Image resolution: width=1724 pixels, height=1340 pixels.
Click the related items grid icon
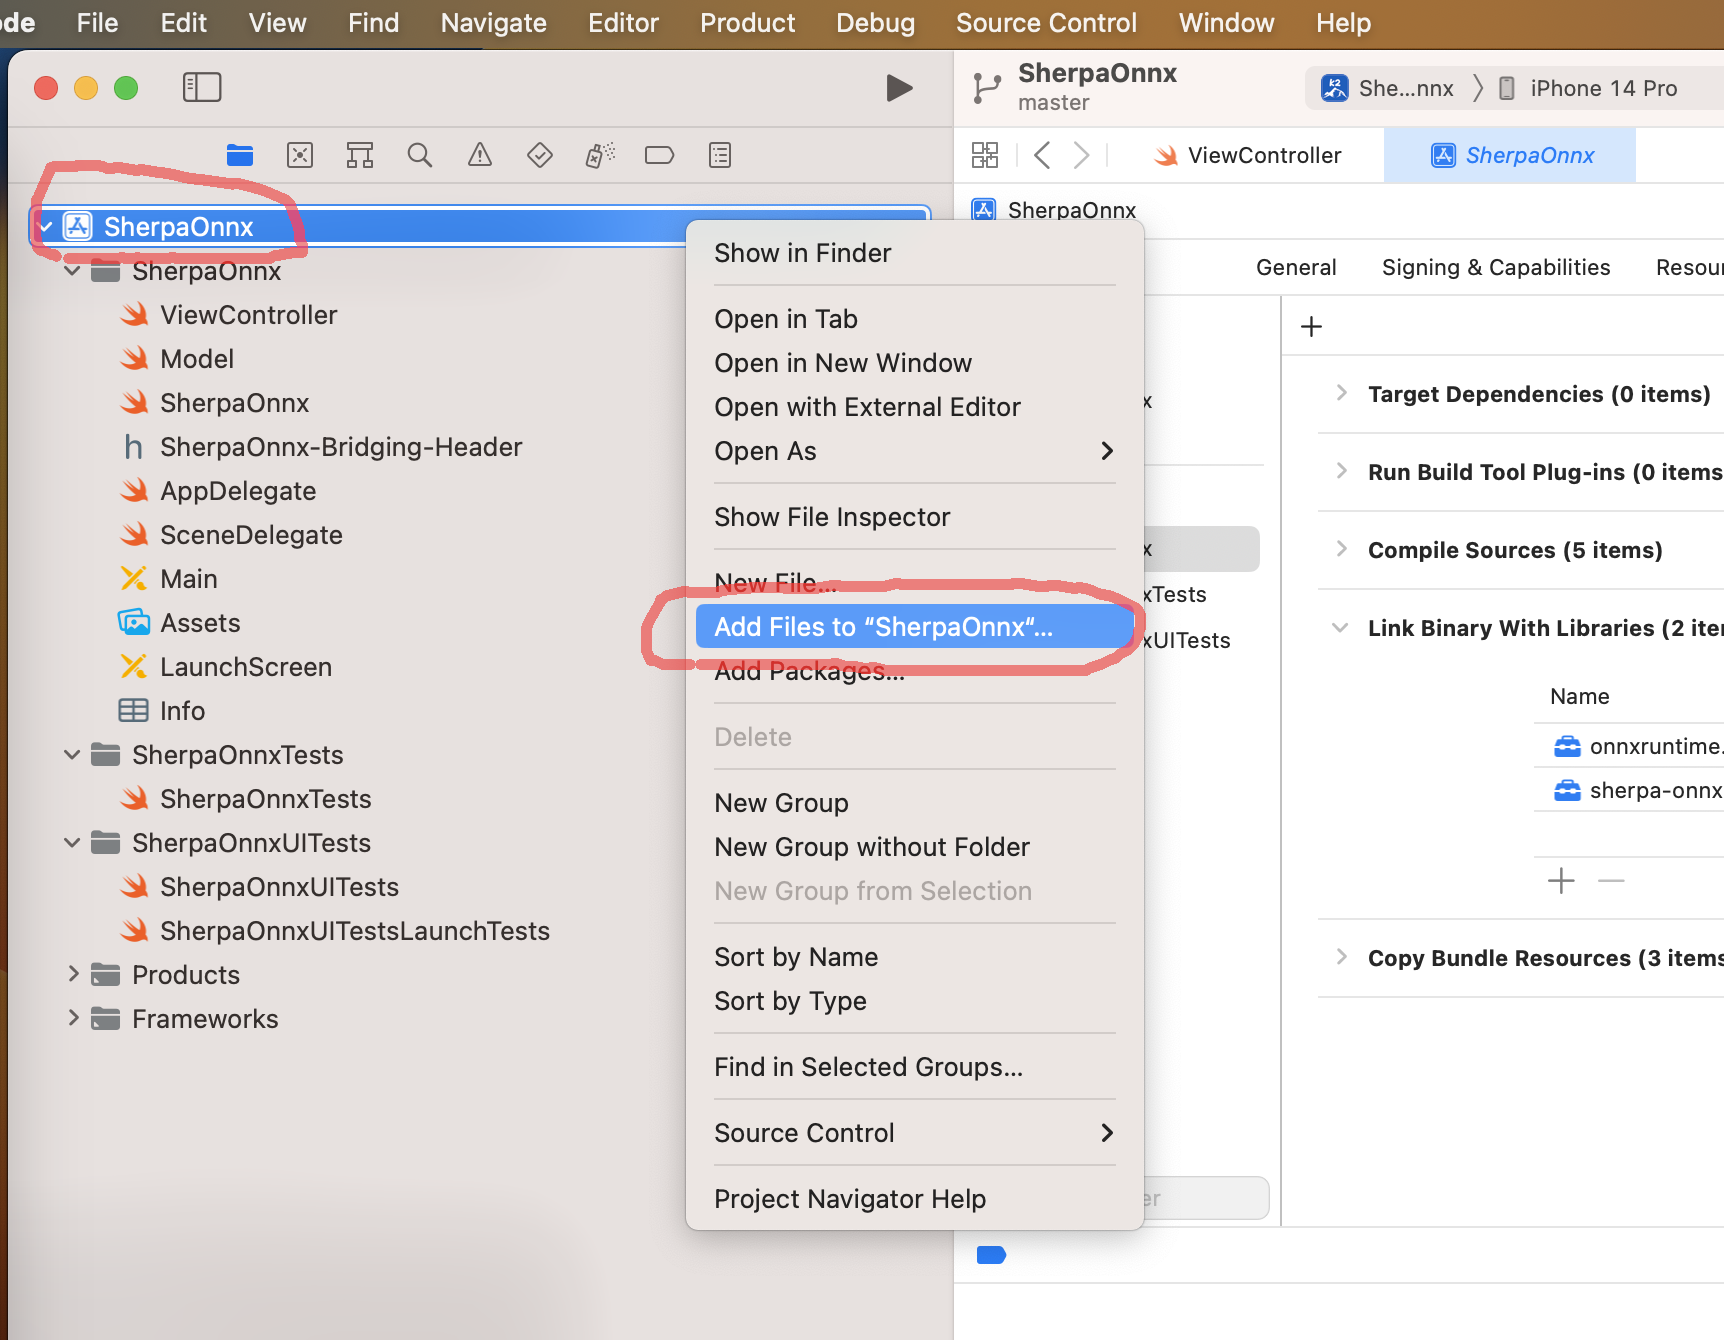pyautogui.click(x=985, y=155)
